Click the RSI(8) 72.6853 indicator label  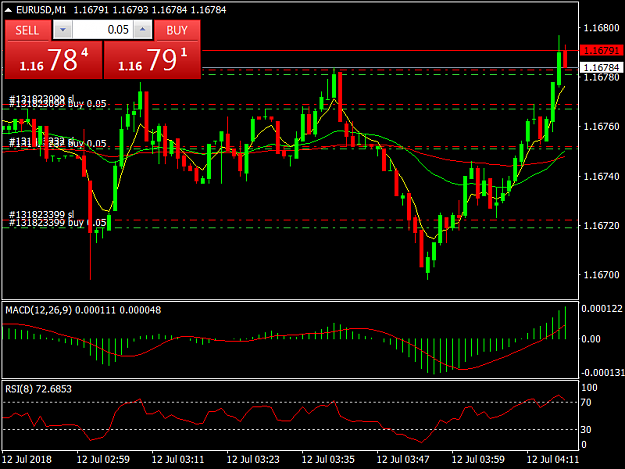[38, 389]
